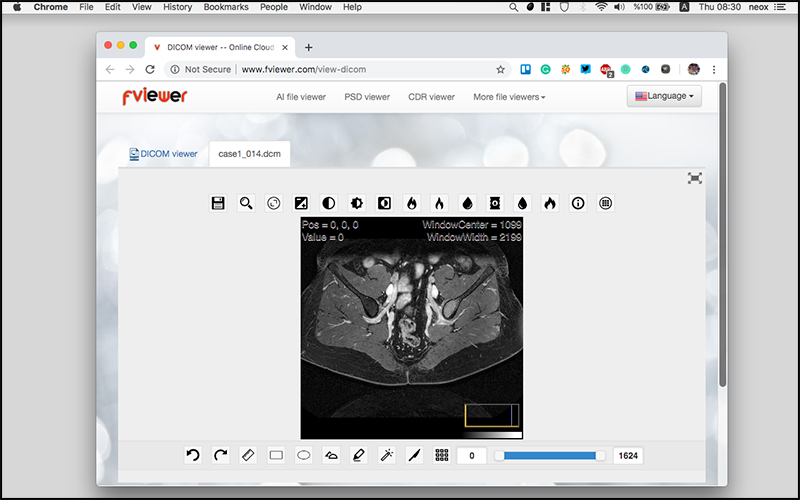This screenshot has height=500, width=800.
Task: Click the histogram box on the MRI image
Action: [492, 415]
